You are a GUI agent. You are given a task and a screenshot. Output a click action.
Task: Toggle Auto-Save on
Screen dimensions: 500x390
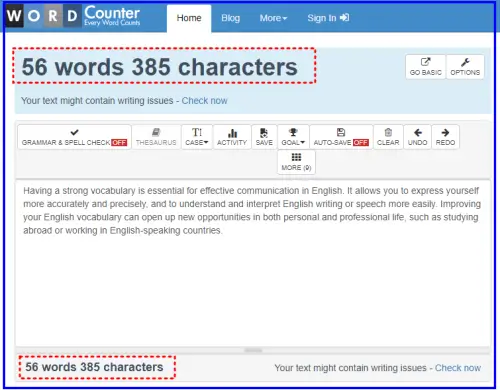click(341, 137)
